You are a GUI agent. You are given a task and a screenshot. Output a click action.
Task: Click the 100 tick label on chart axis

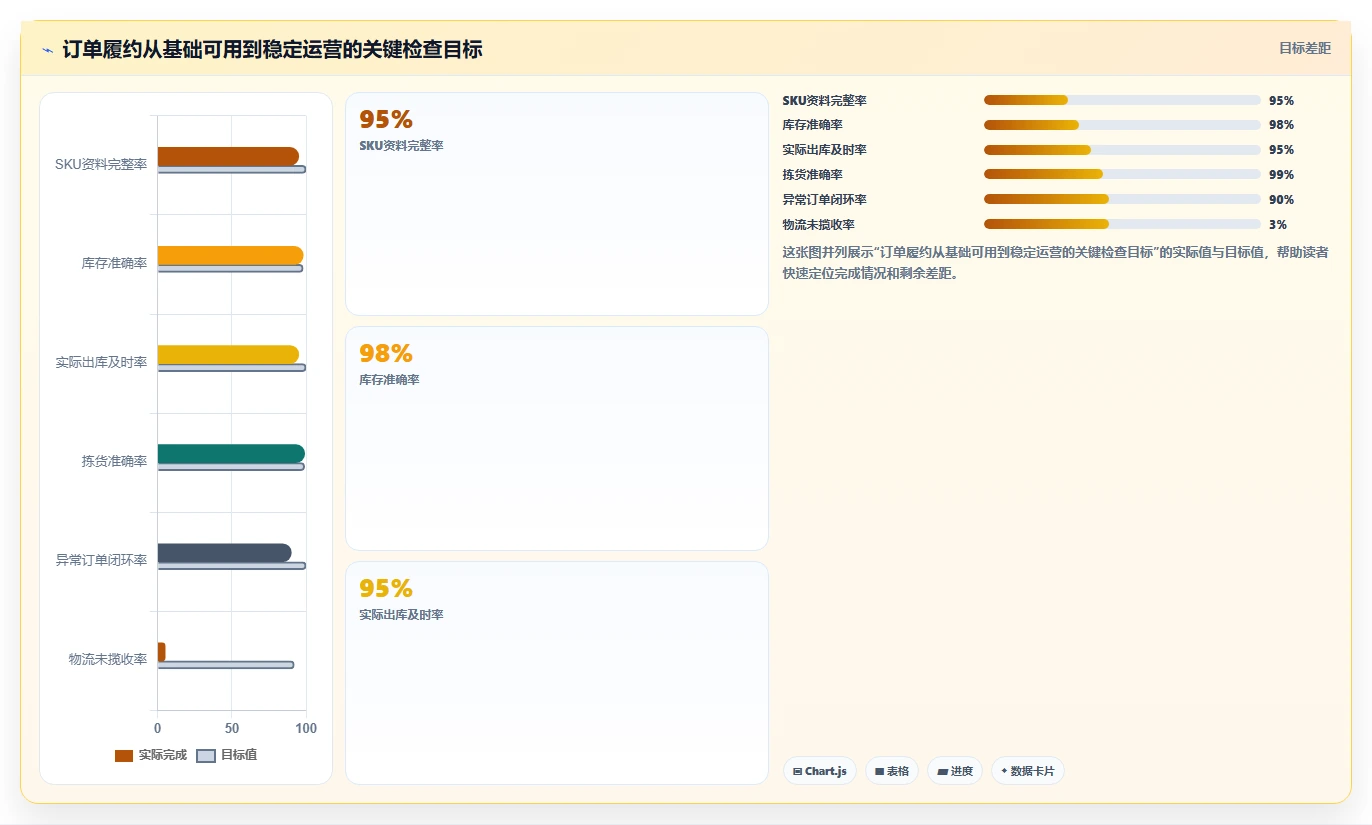[x=306, y=728]
